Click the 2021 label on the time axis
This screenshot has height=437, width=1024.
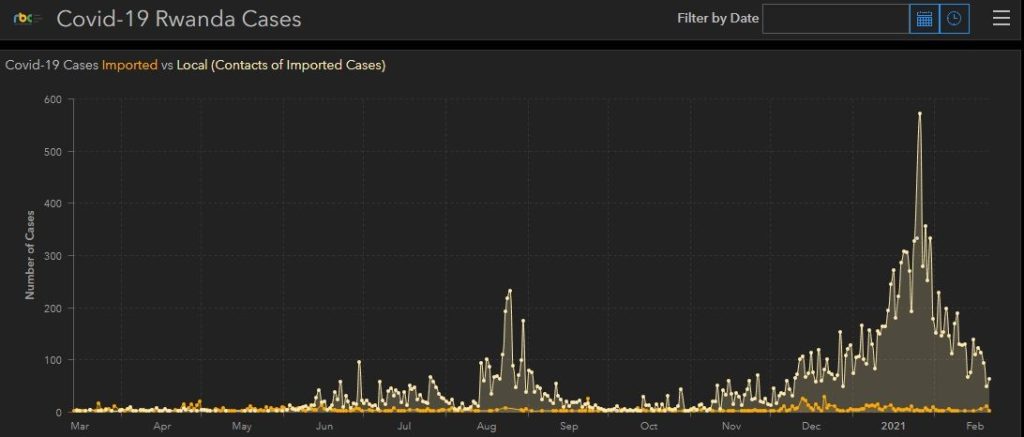(x=893, y=427)
